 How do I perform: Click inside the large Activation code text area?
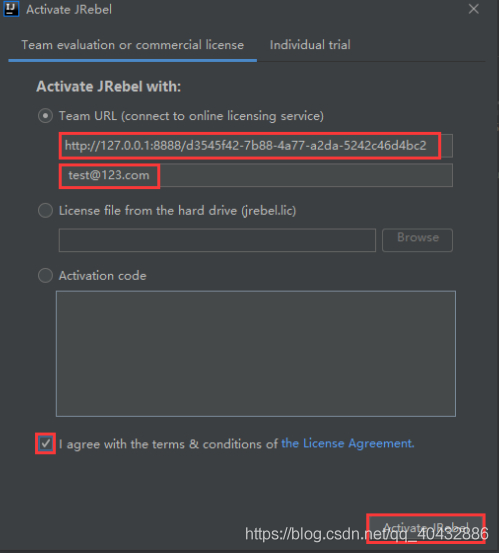pyautogui.click(x=256, y=354)
